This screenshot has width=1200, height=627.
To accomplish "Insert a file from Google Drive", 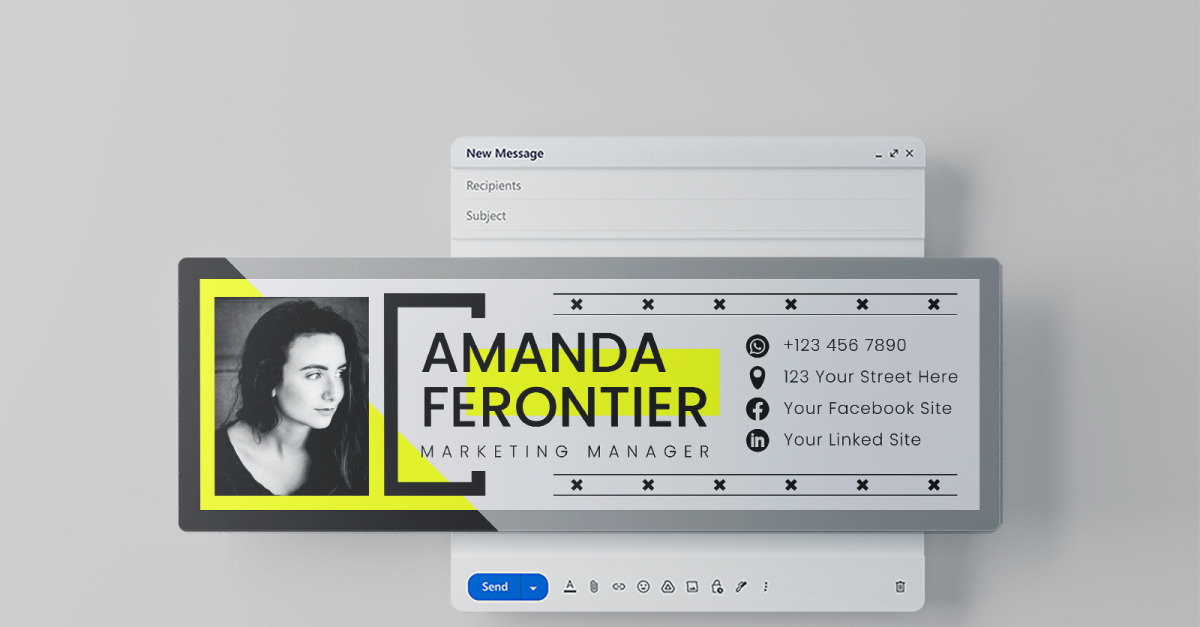I will pos(667,587).
